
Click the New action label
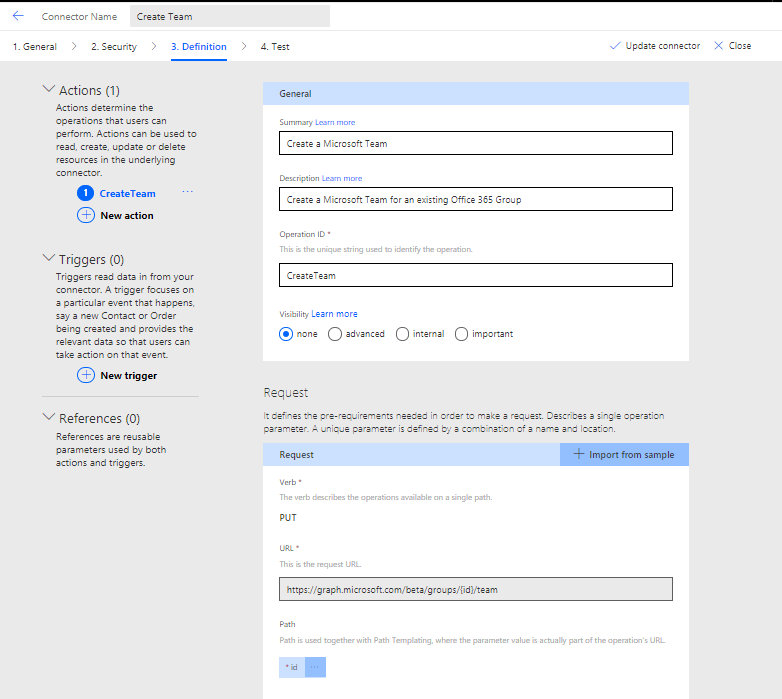[x=127, y=216]
